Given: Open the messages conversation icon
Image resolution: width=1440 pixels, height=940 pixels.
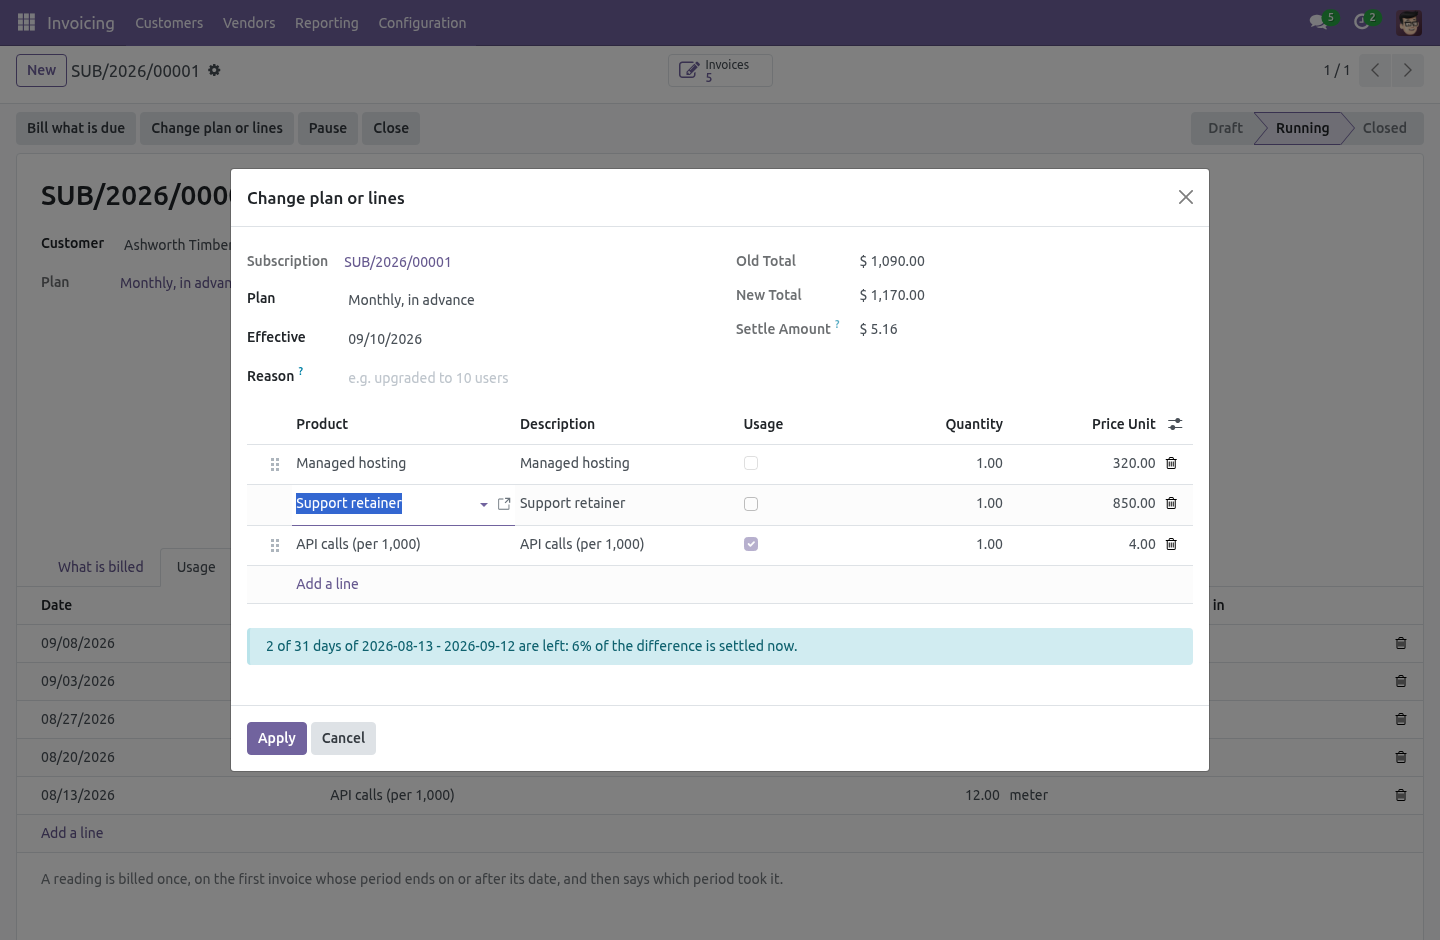Looking at the screenshot, I should (x=1319, y=22).
